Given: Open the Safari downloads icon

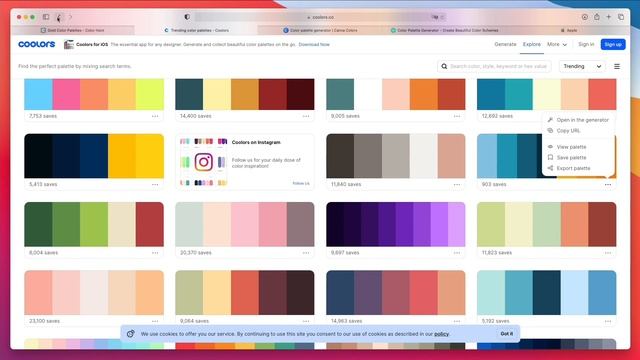Looking at the screenshot, I should coord(584,17).
